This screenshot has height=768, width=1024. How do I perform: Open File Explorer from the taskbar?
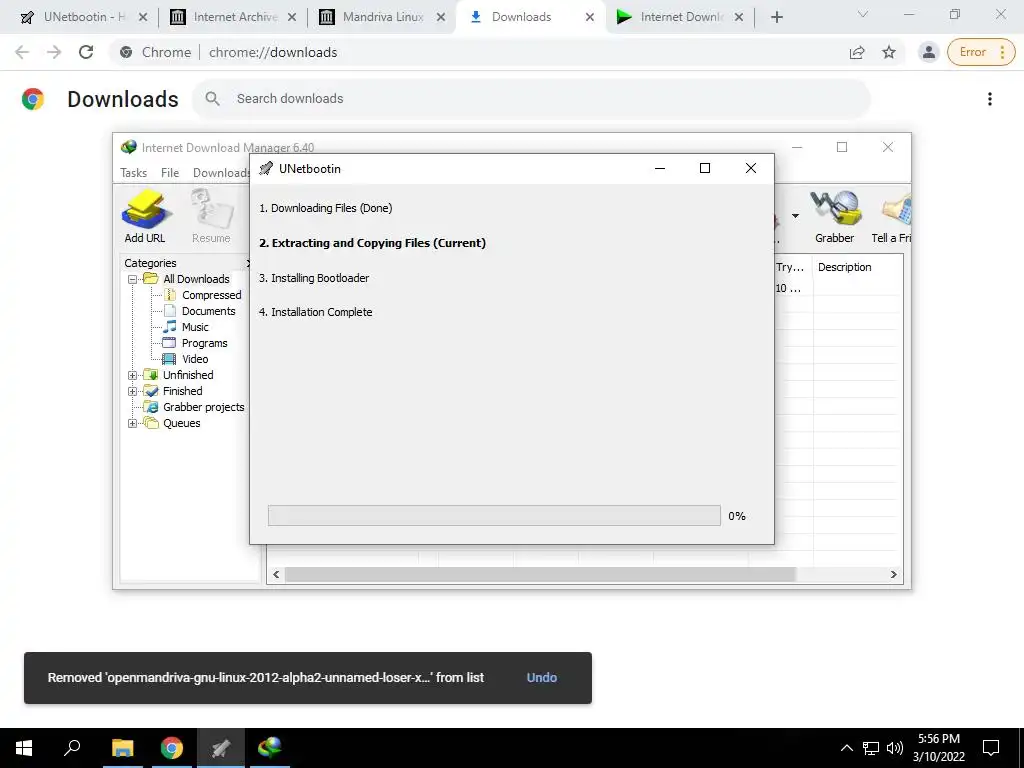(x=122, y=748)
